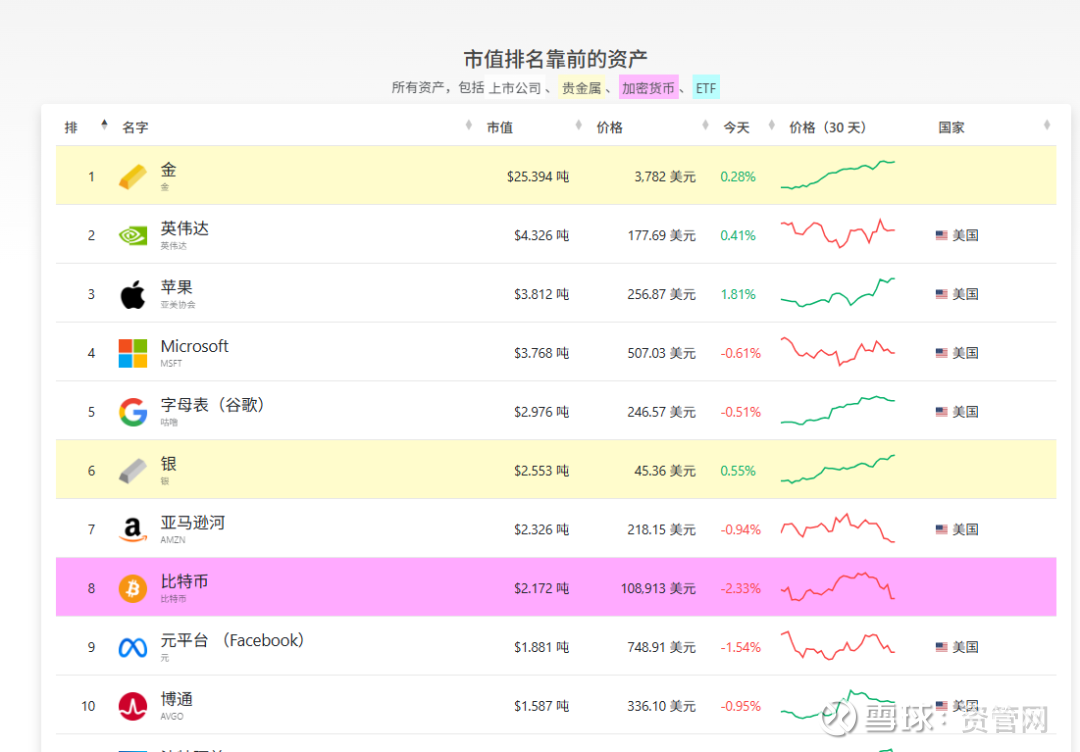Click the gold bar icon for 金
Image resolution: width=1080 pixels, height=752 pixels.
pos(131,175)
